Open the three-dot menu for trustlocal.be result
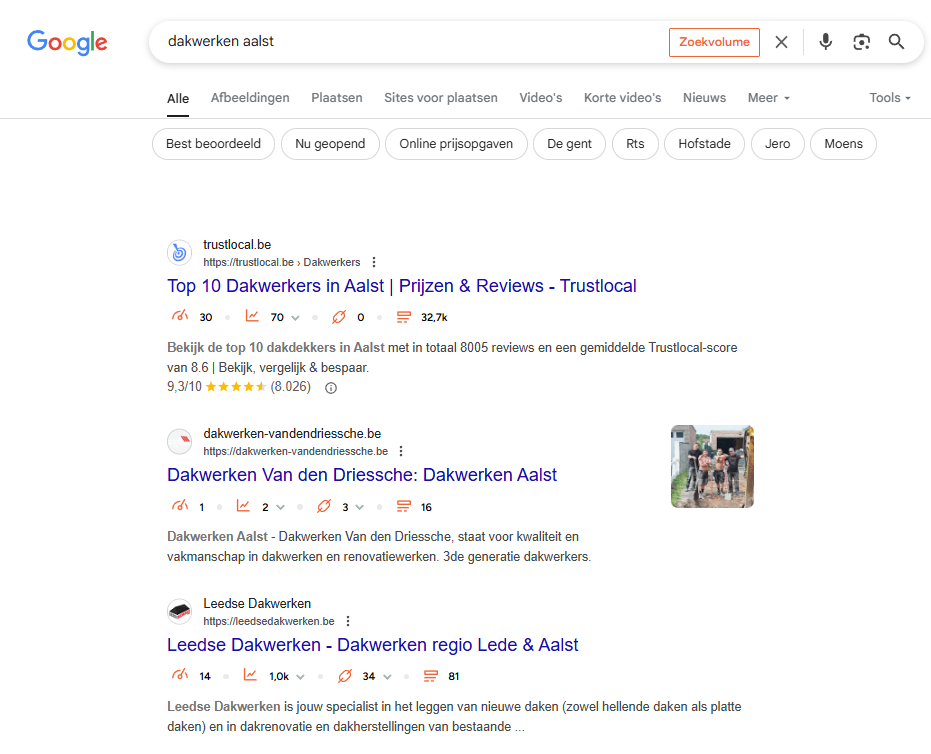Viewport: 931px width, 754px height. 373,262
